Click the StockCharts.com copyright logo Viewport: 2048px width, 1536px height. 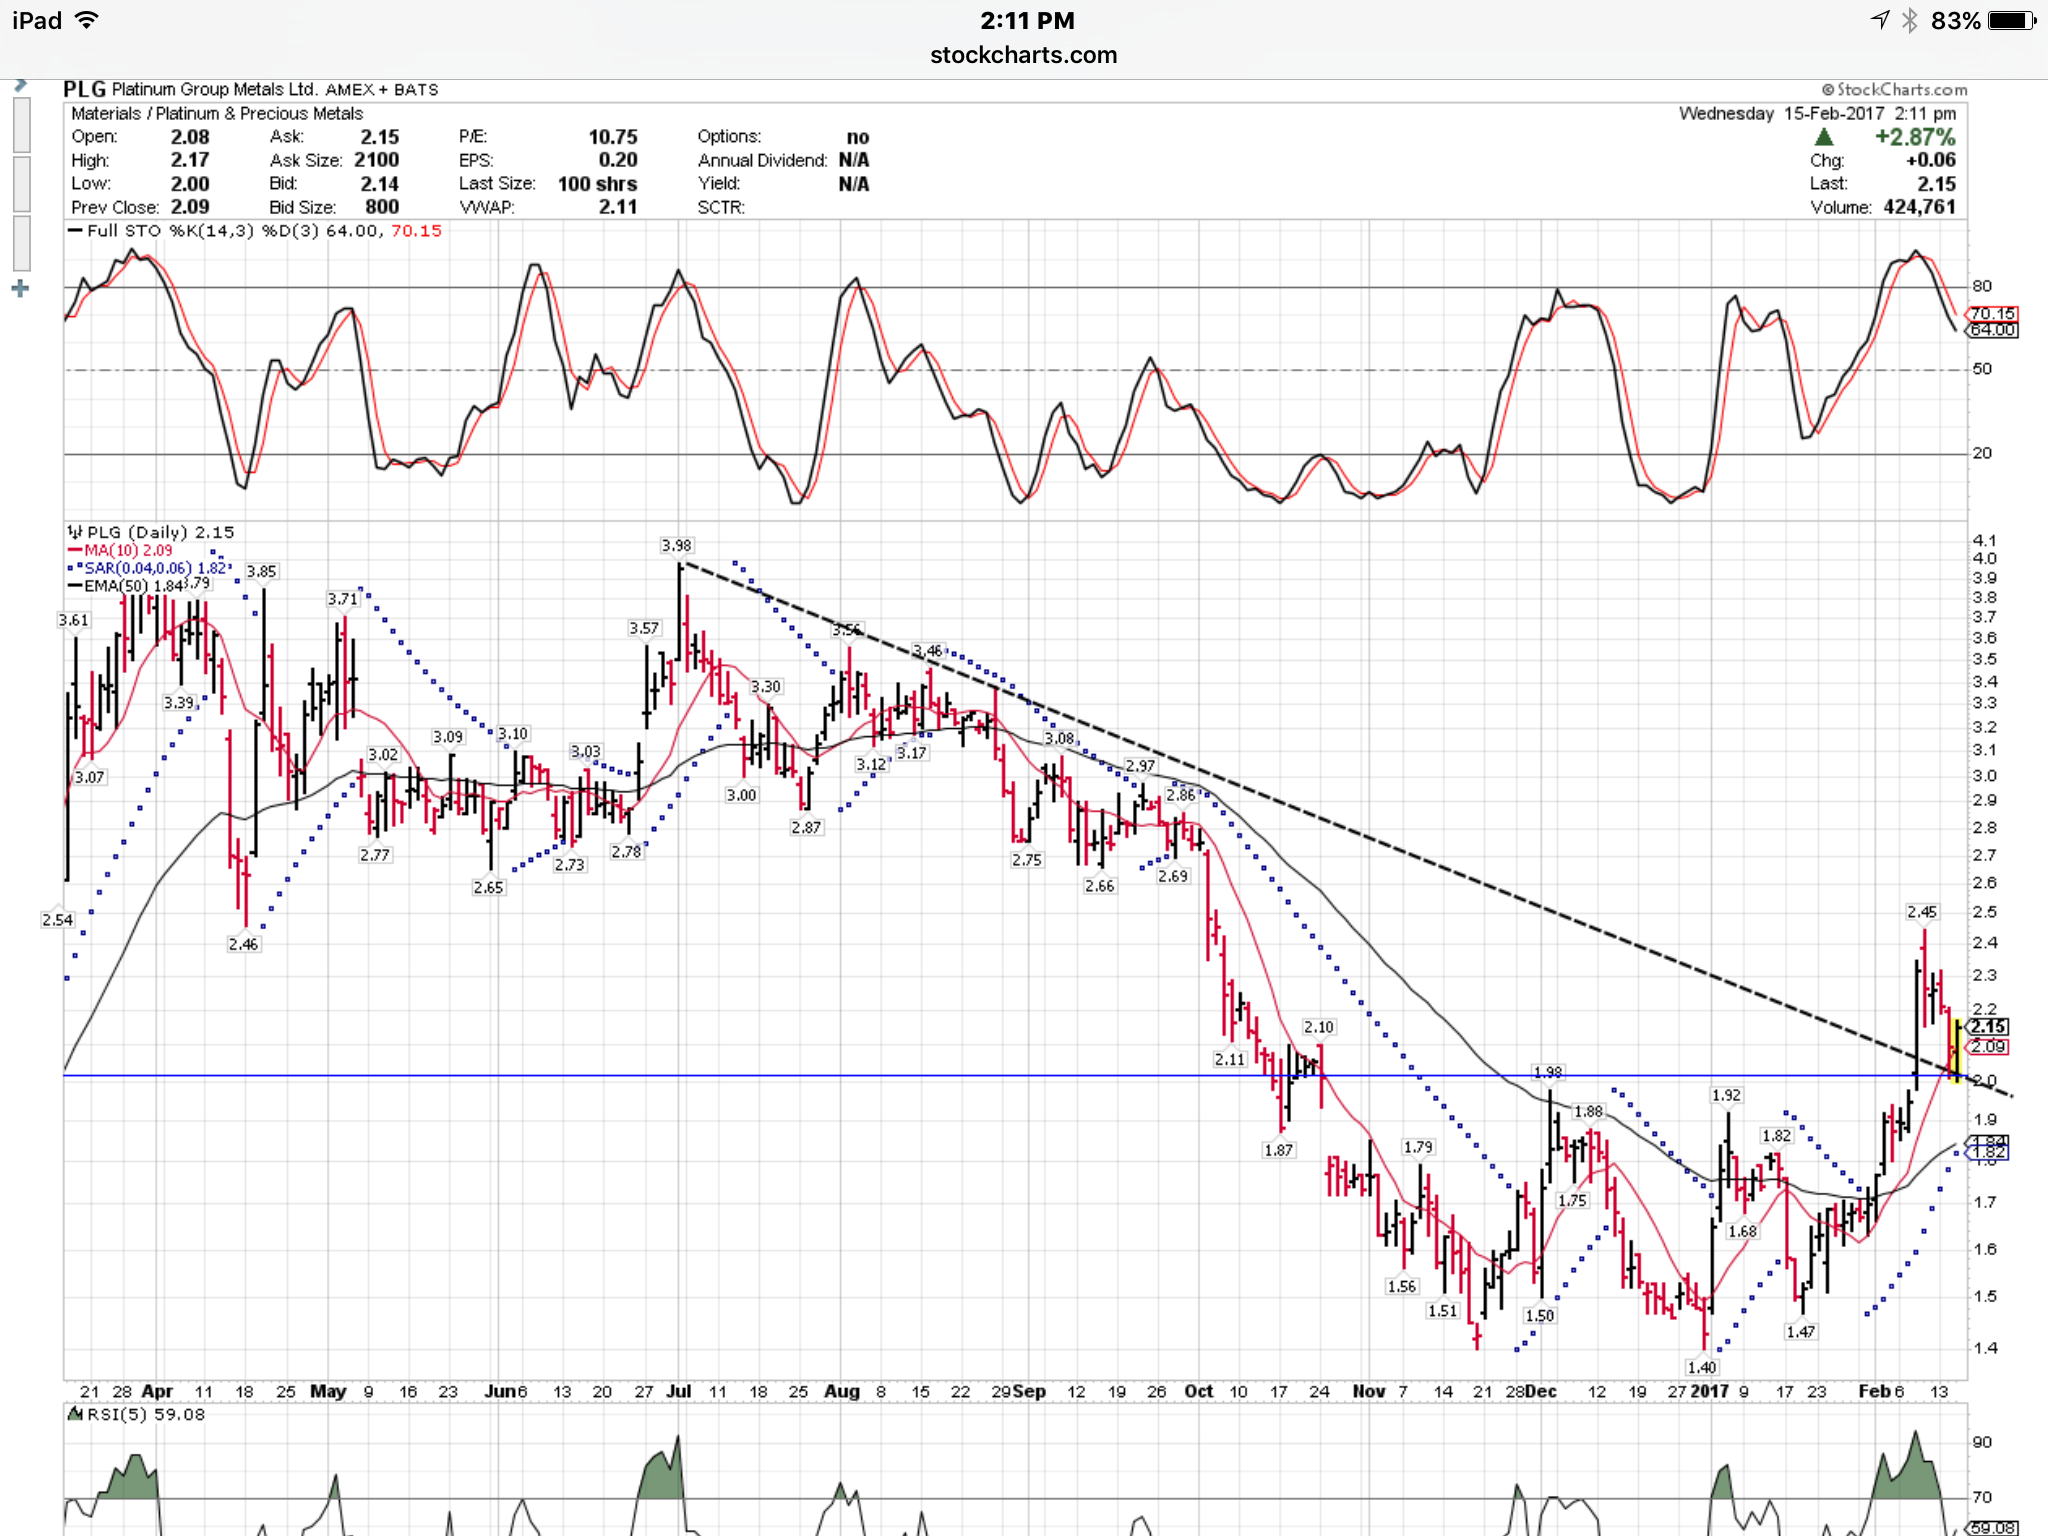(1894, 90)
